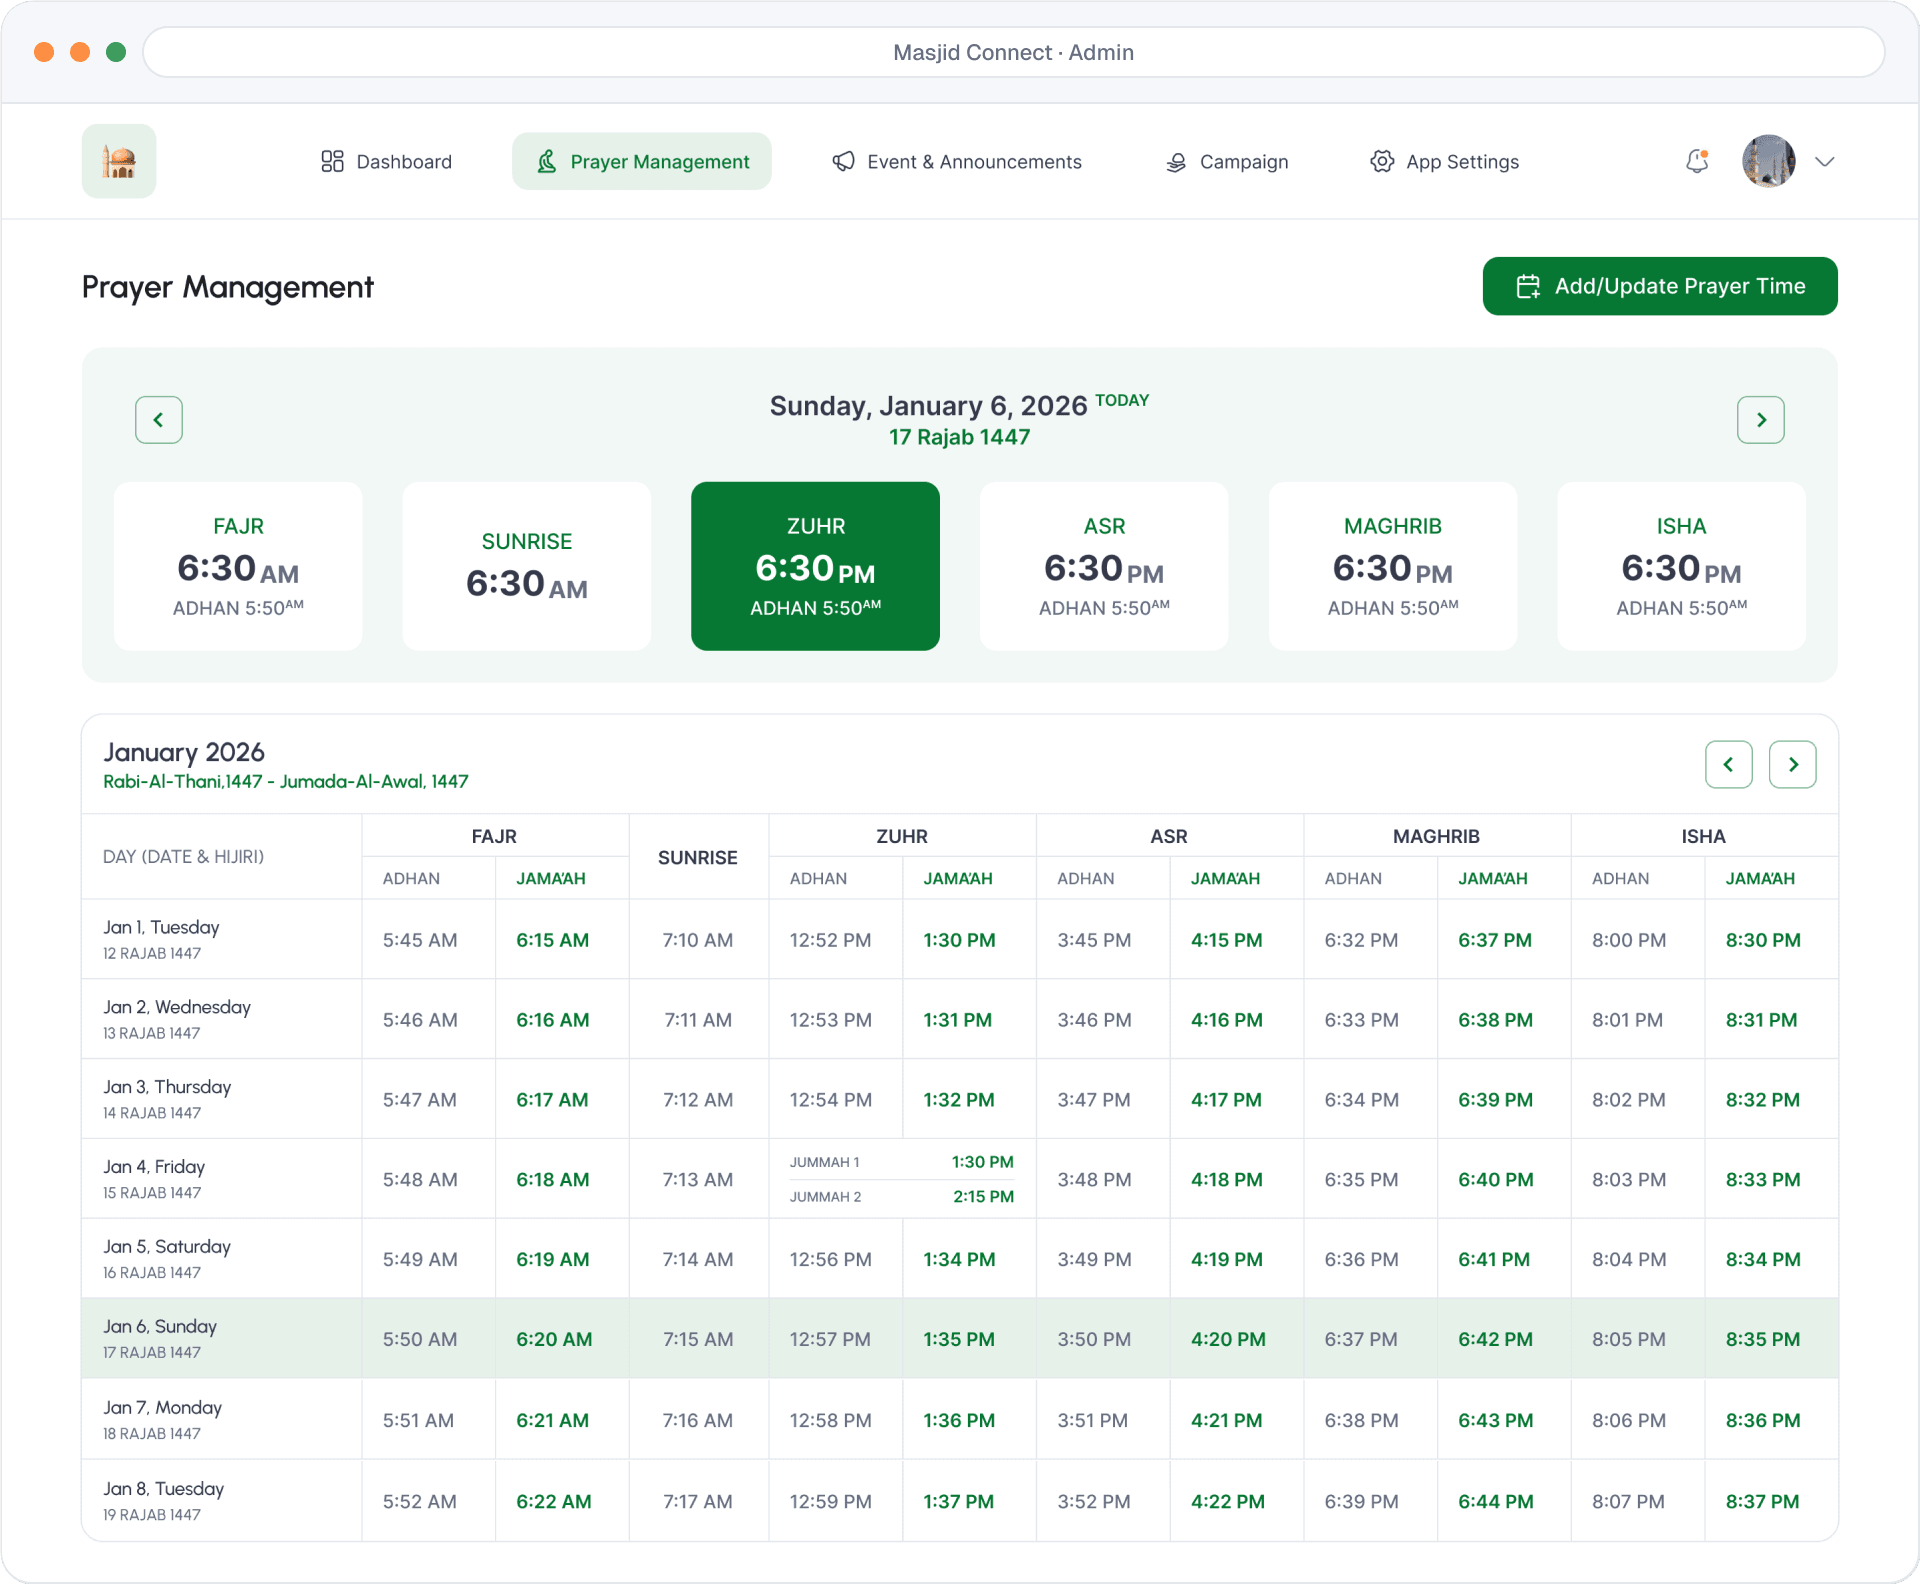Viewport: 1920px width, 1584px height.
Task: Click Jummah 1 time 1:30 PM
Action: [x=982, y=1162]
